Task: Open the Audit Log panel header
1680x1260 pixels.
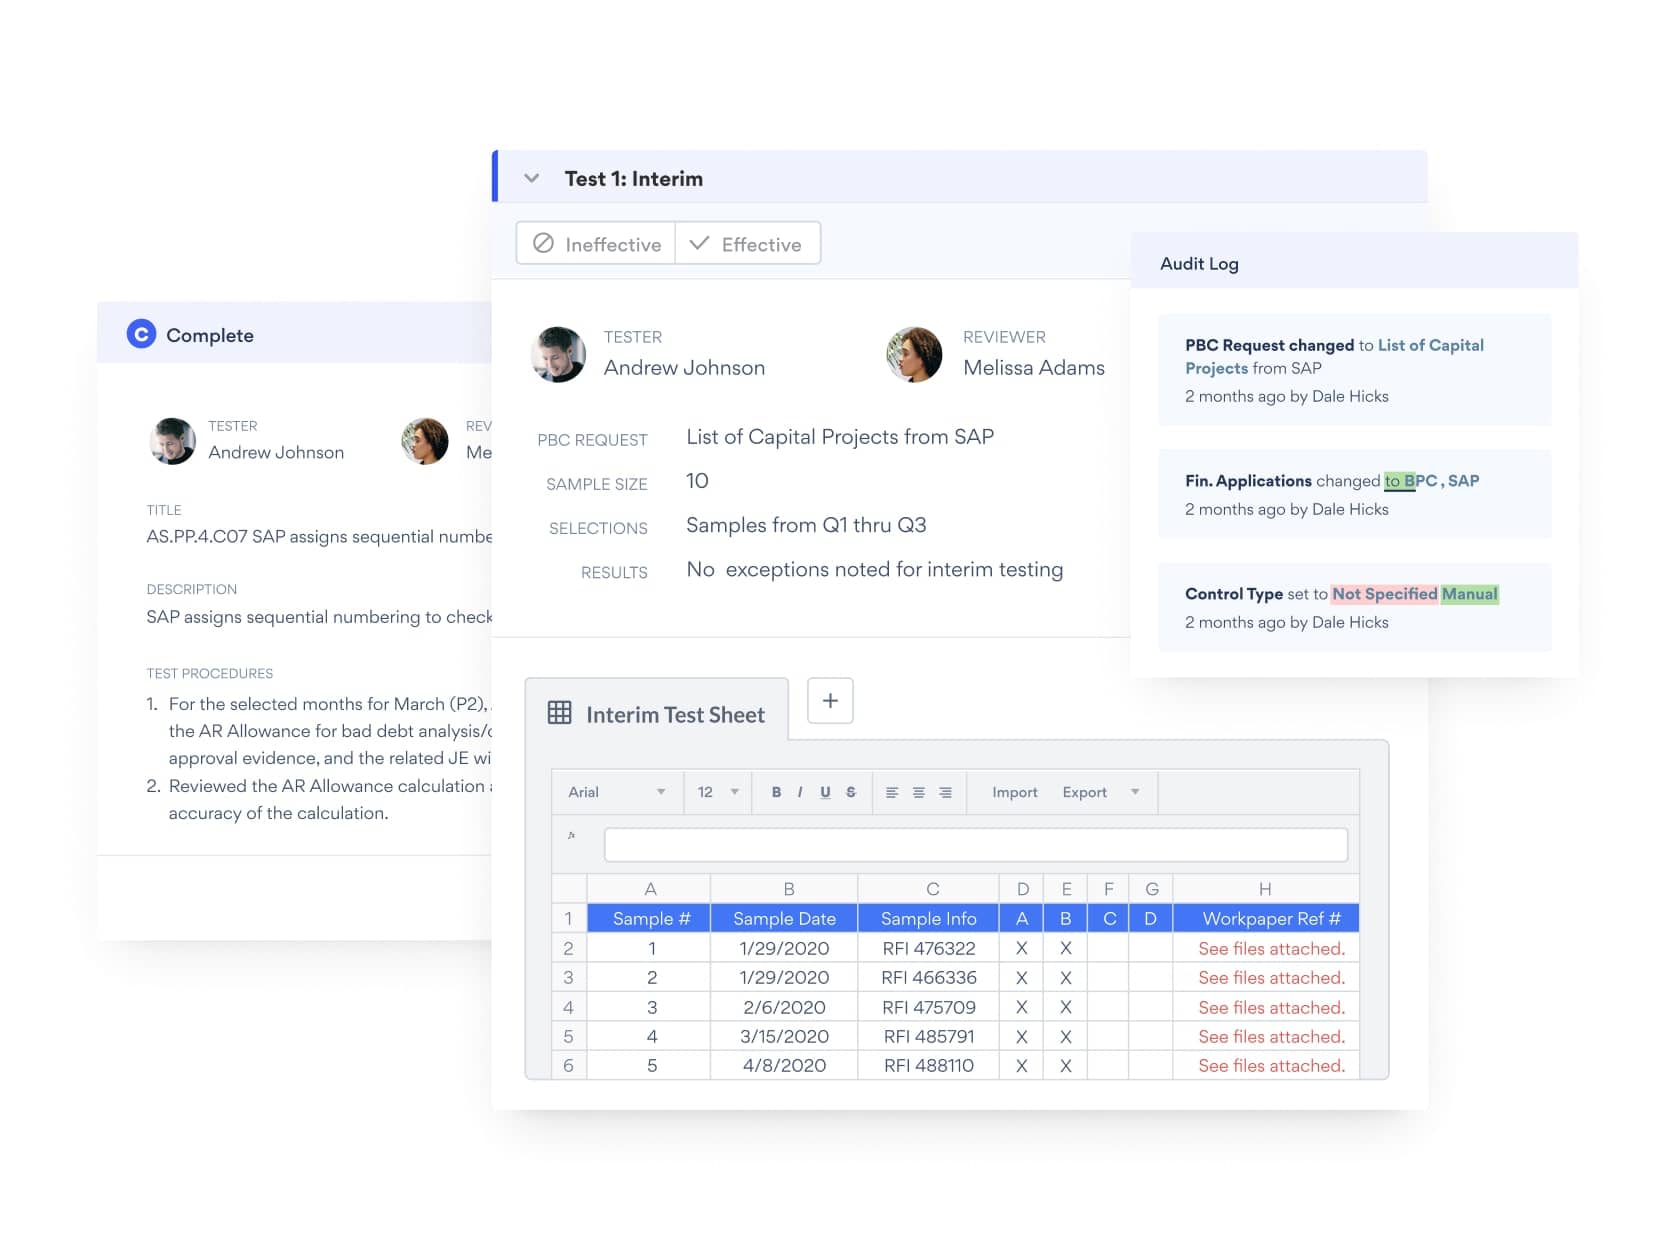Action: 1198,263
